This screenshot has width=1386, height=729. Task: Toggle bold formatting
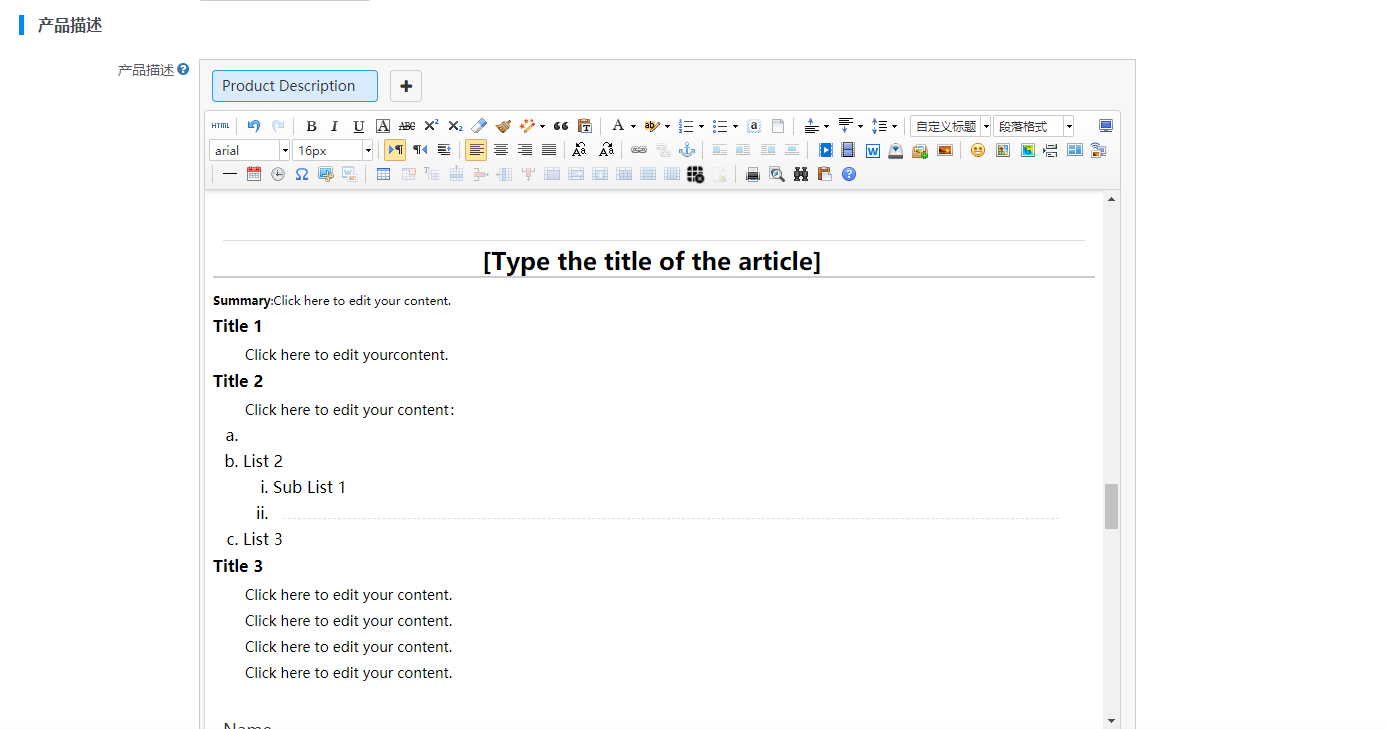[311, 126]
